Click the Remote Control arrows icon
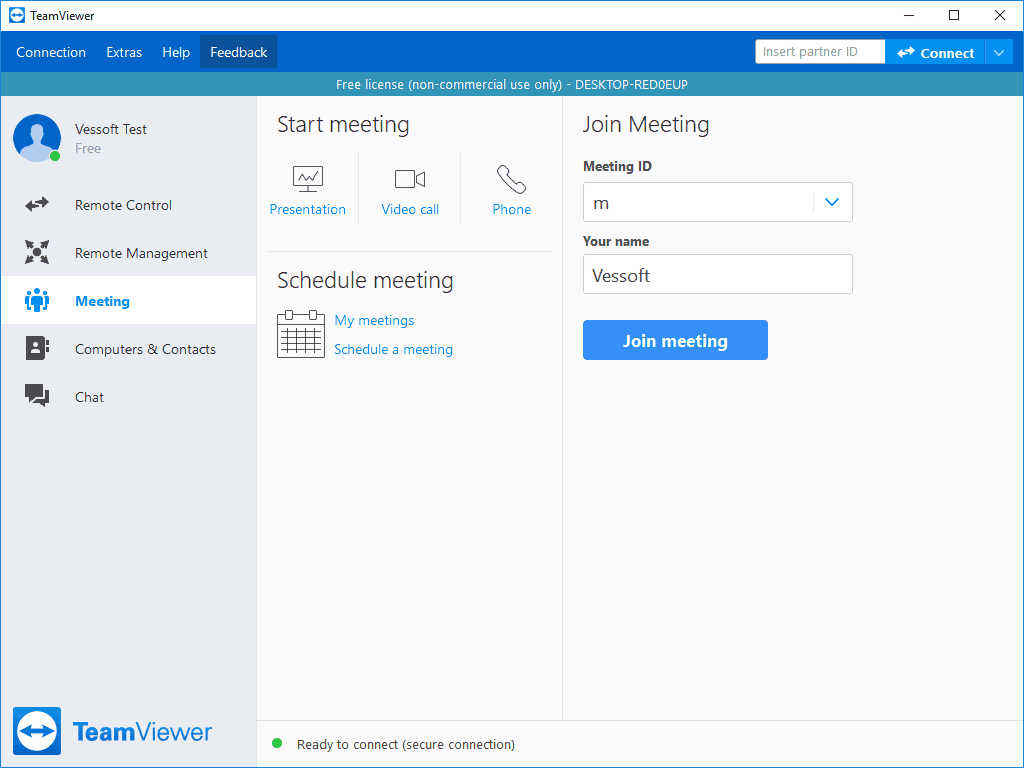 click(x=37, y=204)
